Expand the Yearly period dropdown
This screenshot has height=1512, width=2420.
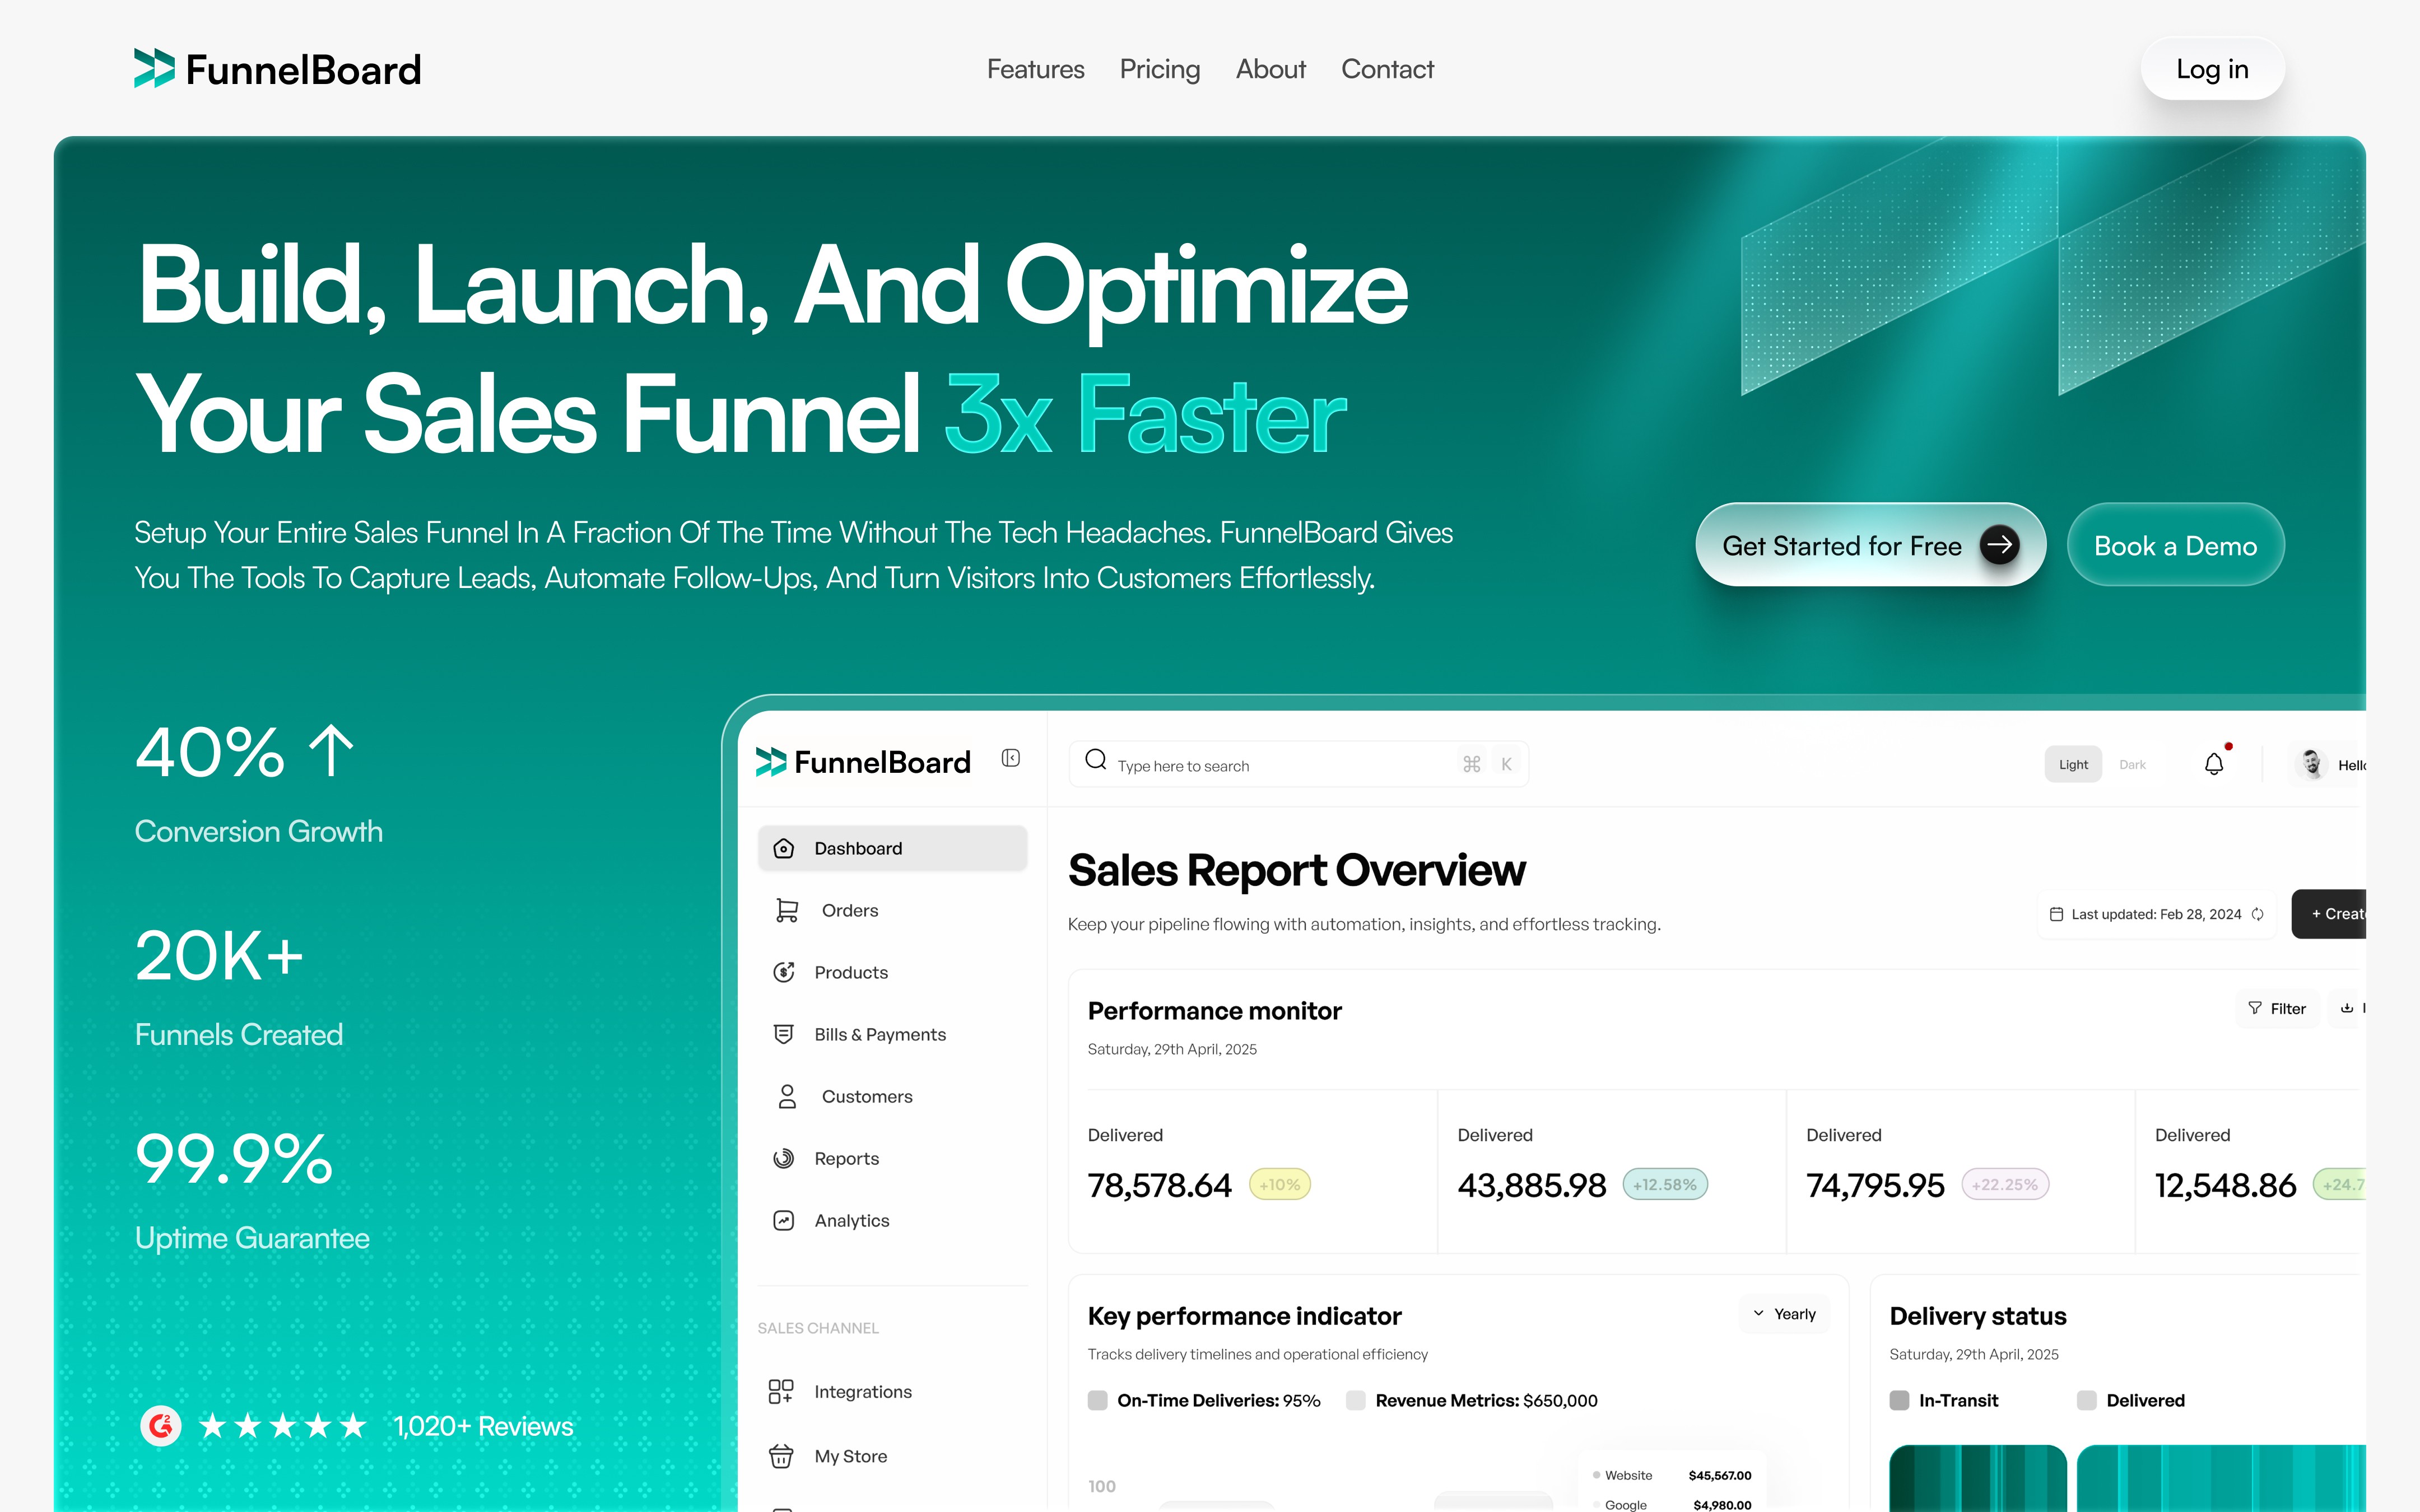tap(1785, 1314)
